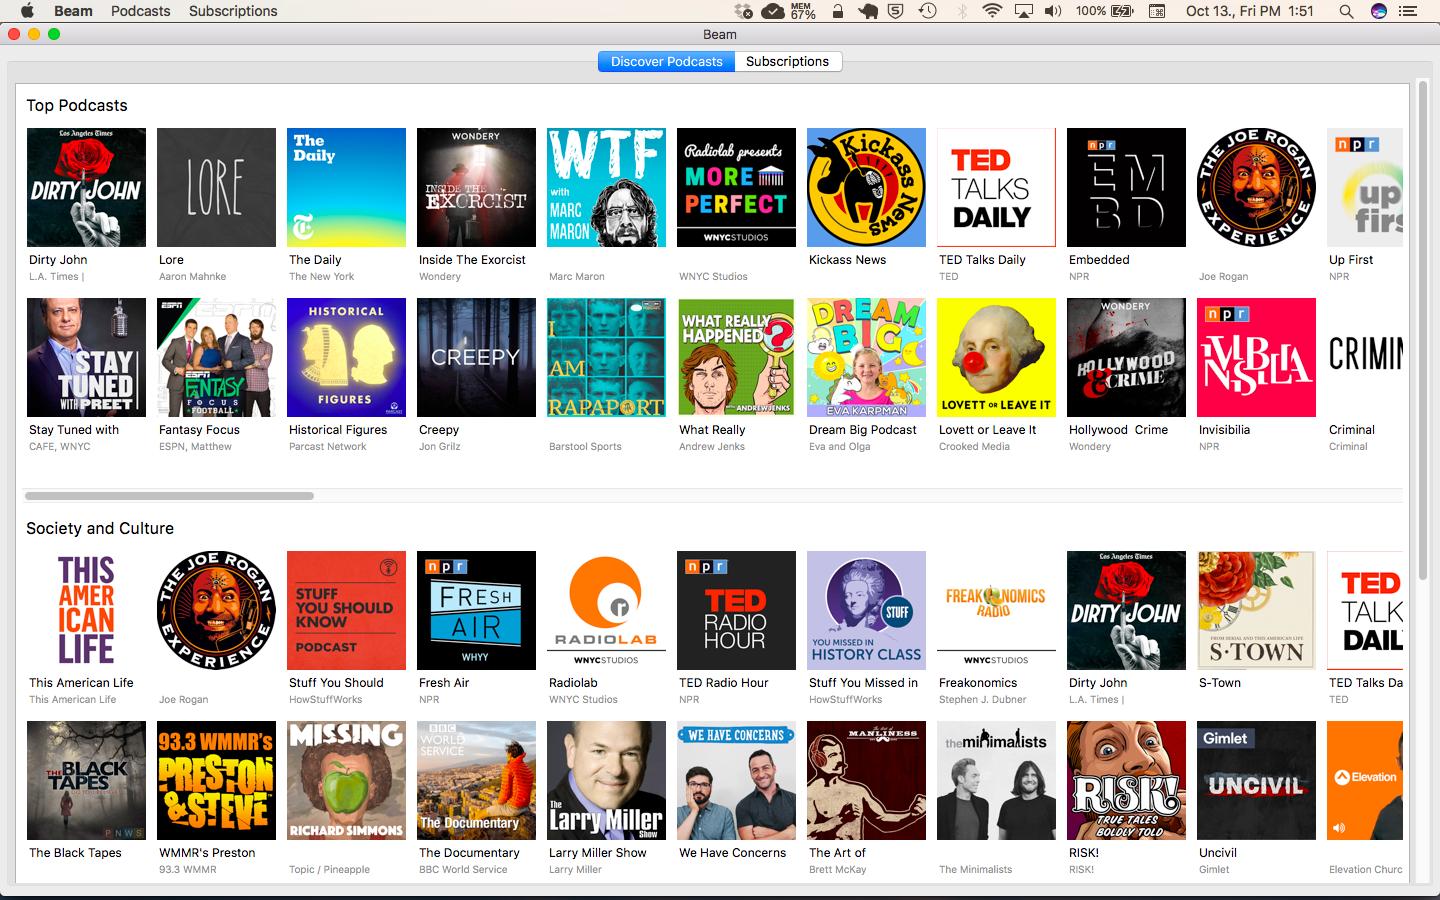
Task: Select Joe Rogan Experience in Top Podcasts
Action: [x=1256, y=187]
